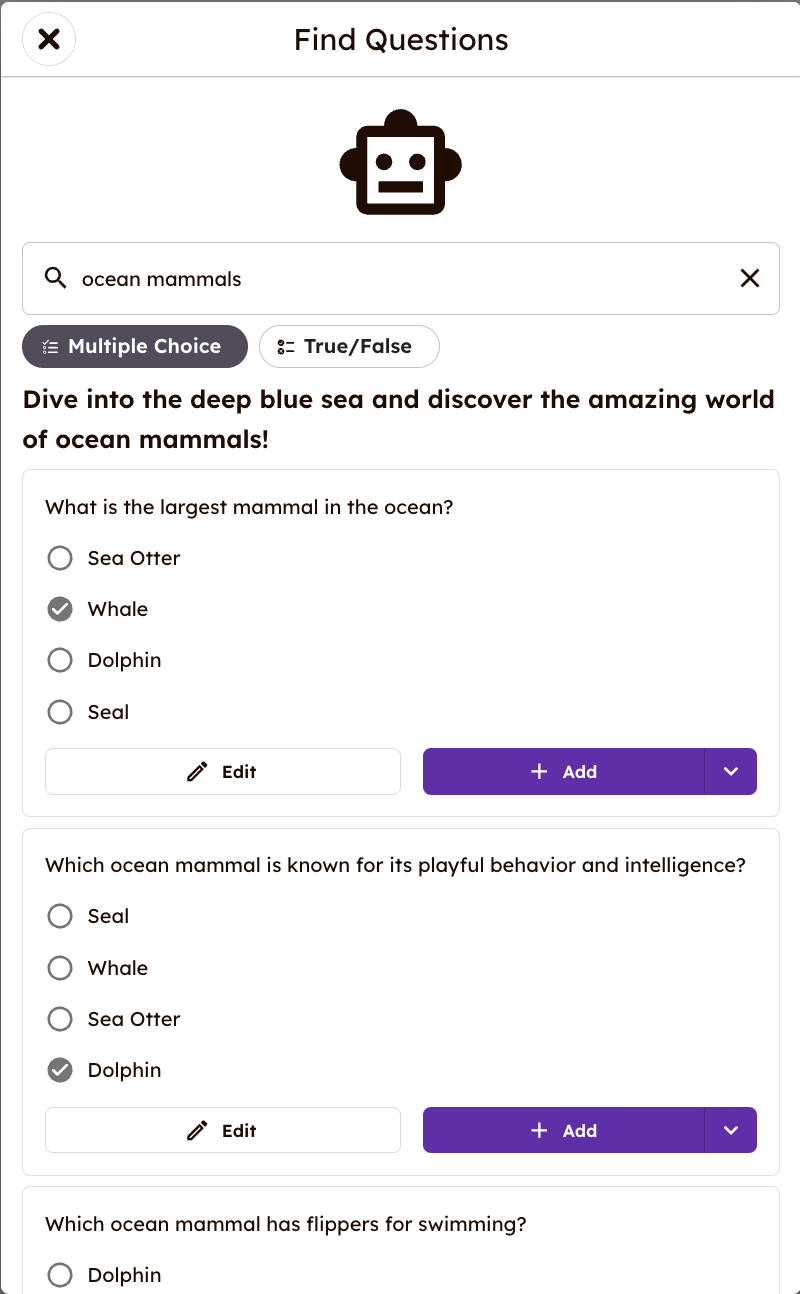Select Dolphin in the largest mammal question

[x=60, y=660]
